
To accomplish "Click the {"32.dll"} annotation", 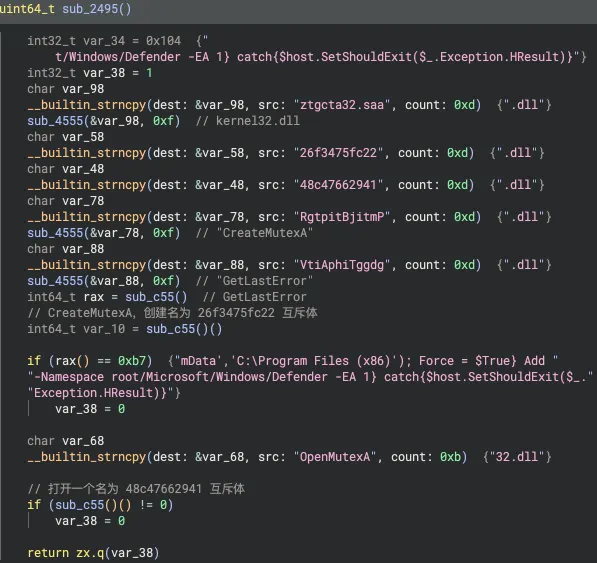I will (517, 456).
